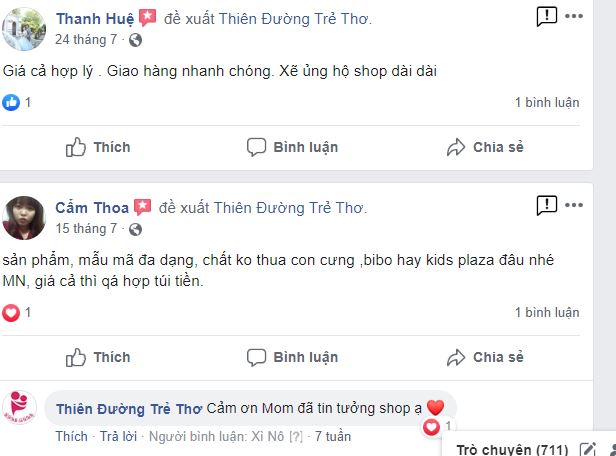616x456 pixels.
Task: Like Thanh Huệ's review with Thích
Action: click(x=98, y=147)
